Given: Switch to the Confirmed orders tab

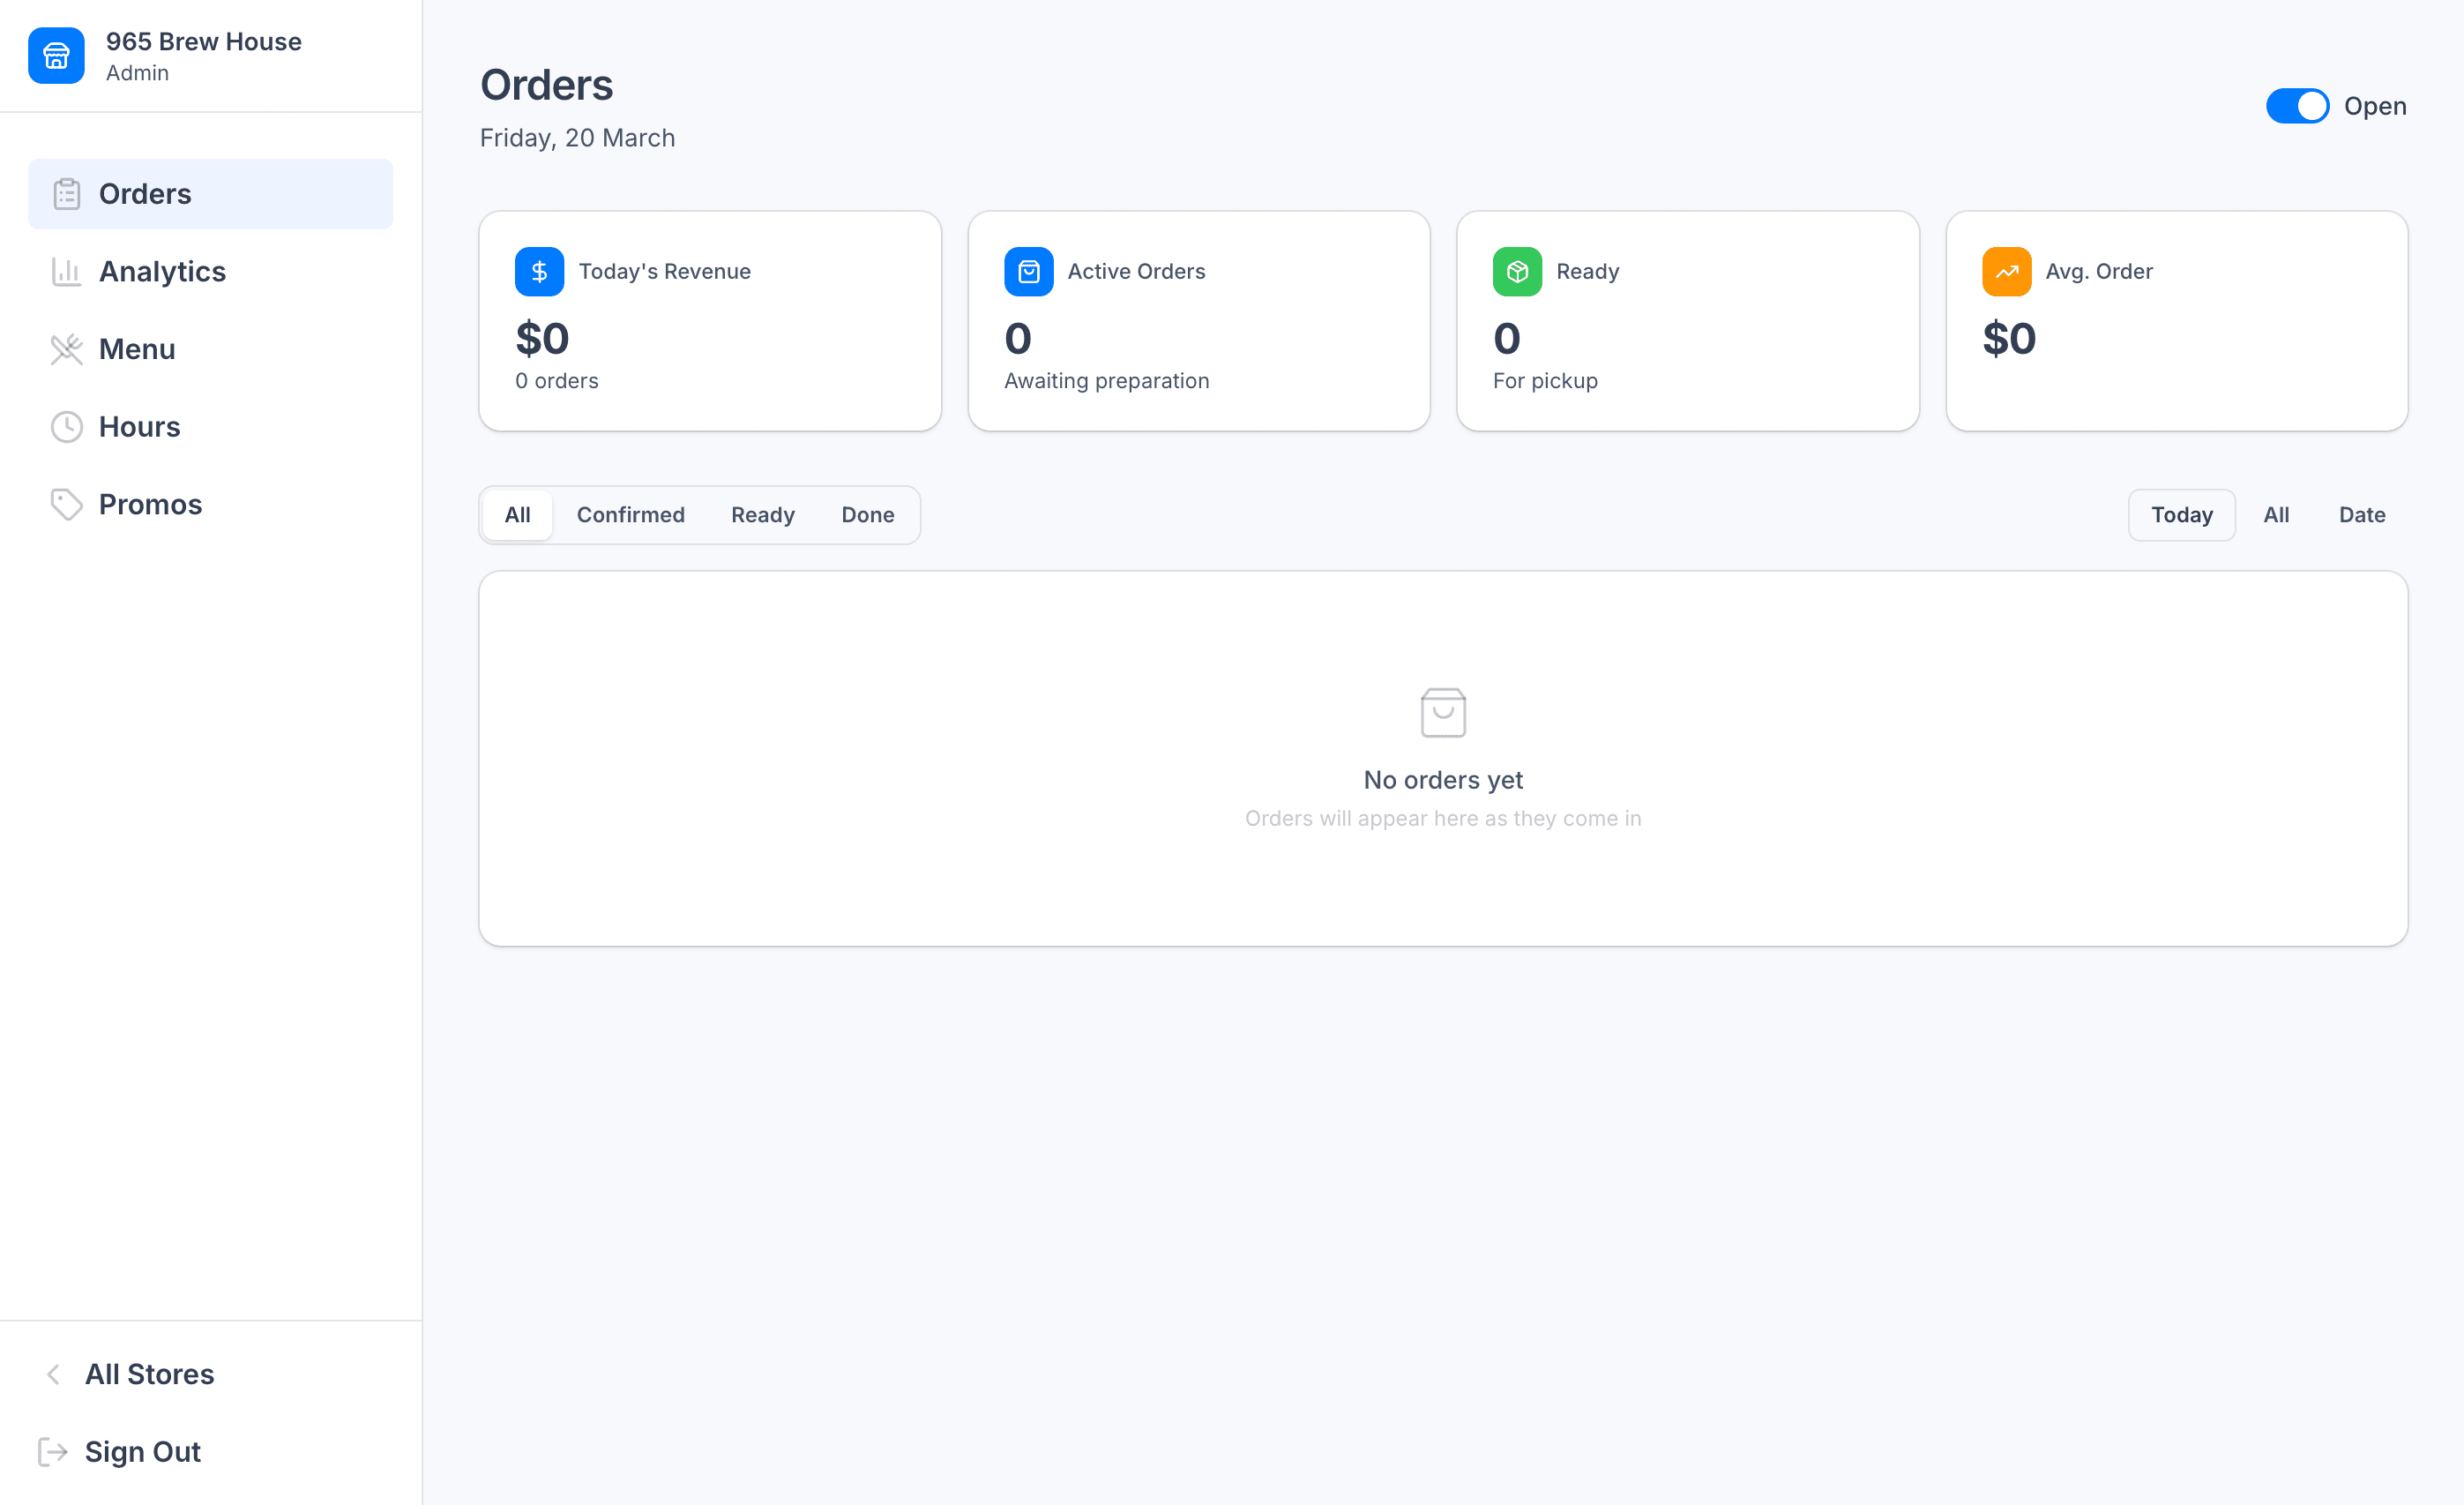Looking at the screenshot, I should [x=631, y=514].
